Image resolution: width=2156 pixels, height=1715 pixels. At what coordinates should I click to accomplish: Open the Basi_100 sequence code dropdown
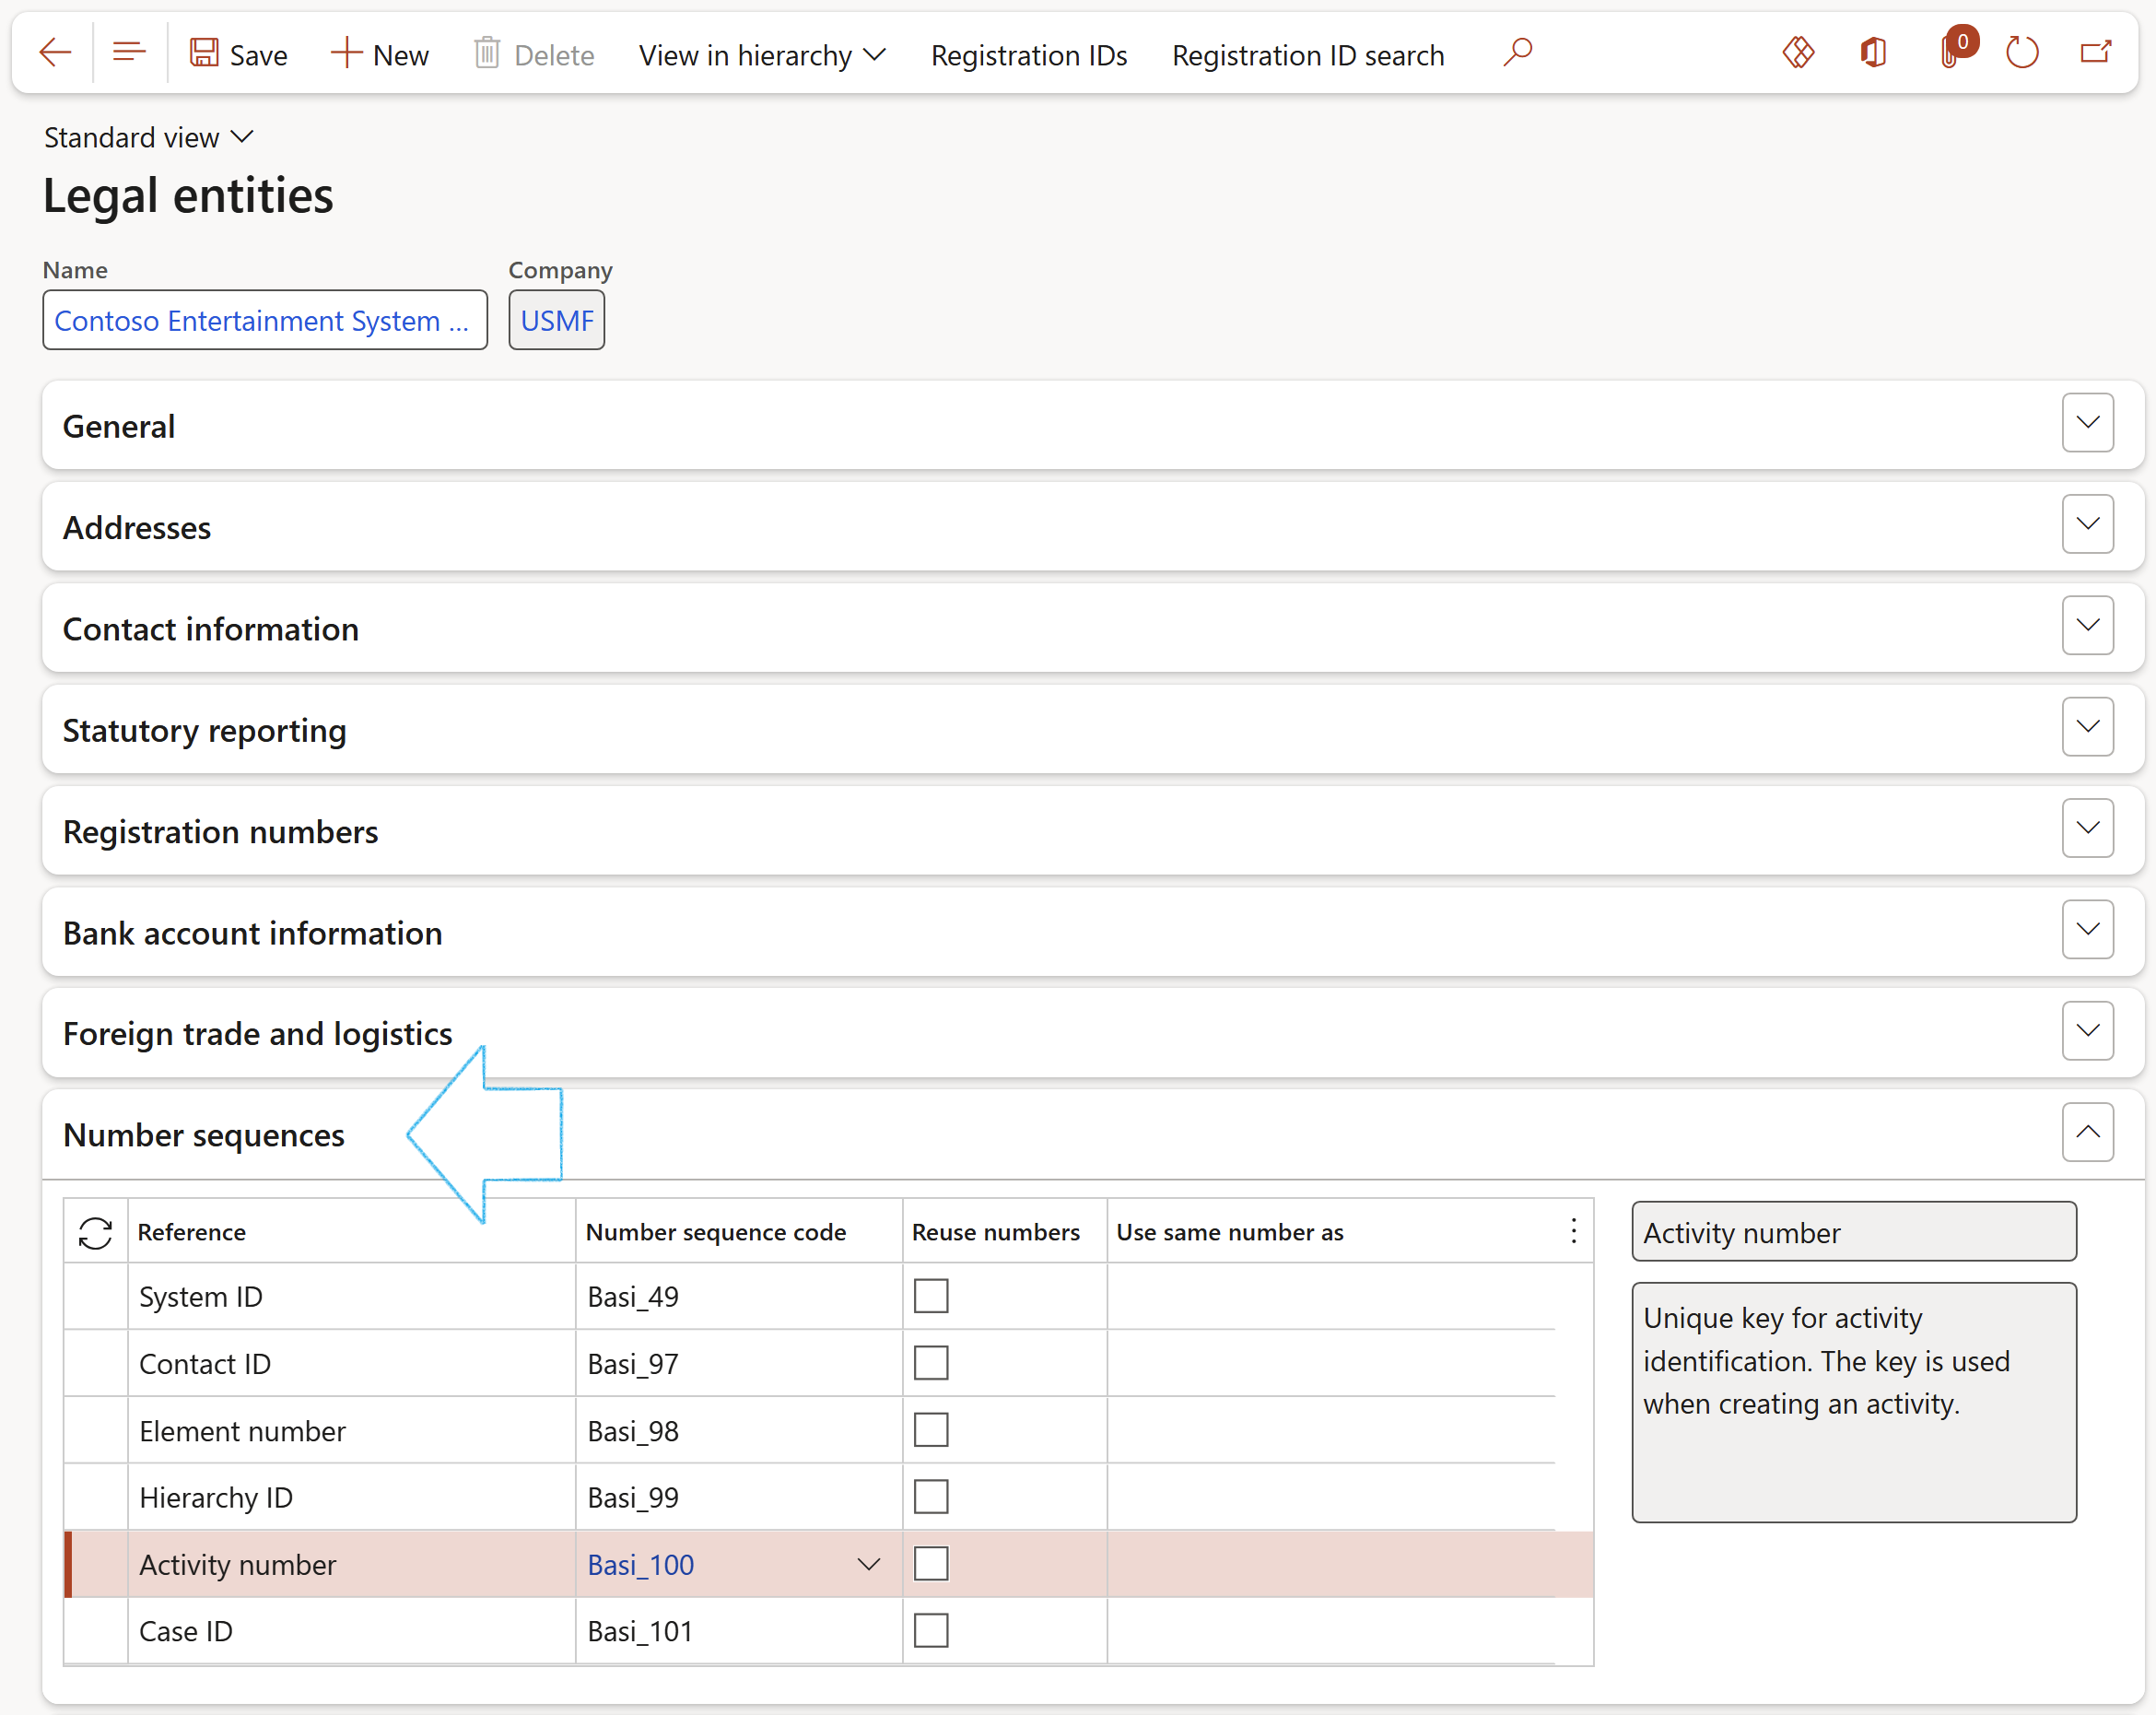click(x=868, y=1564)
